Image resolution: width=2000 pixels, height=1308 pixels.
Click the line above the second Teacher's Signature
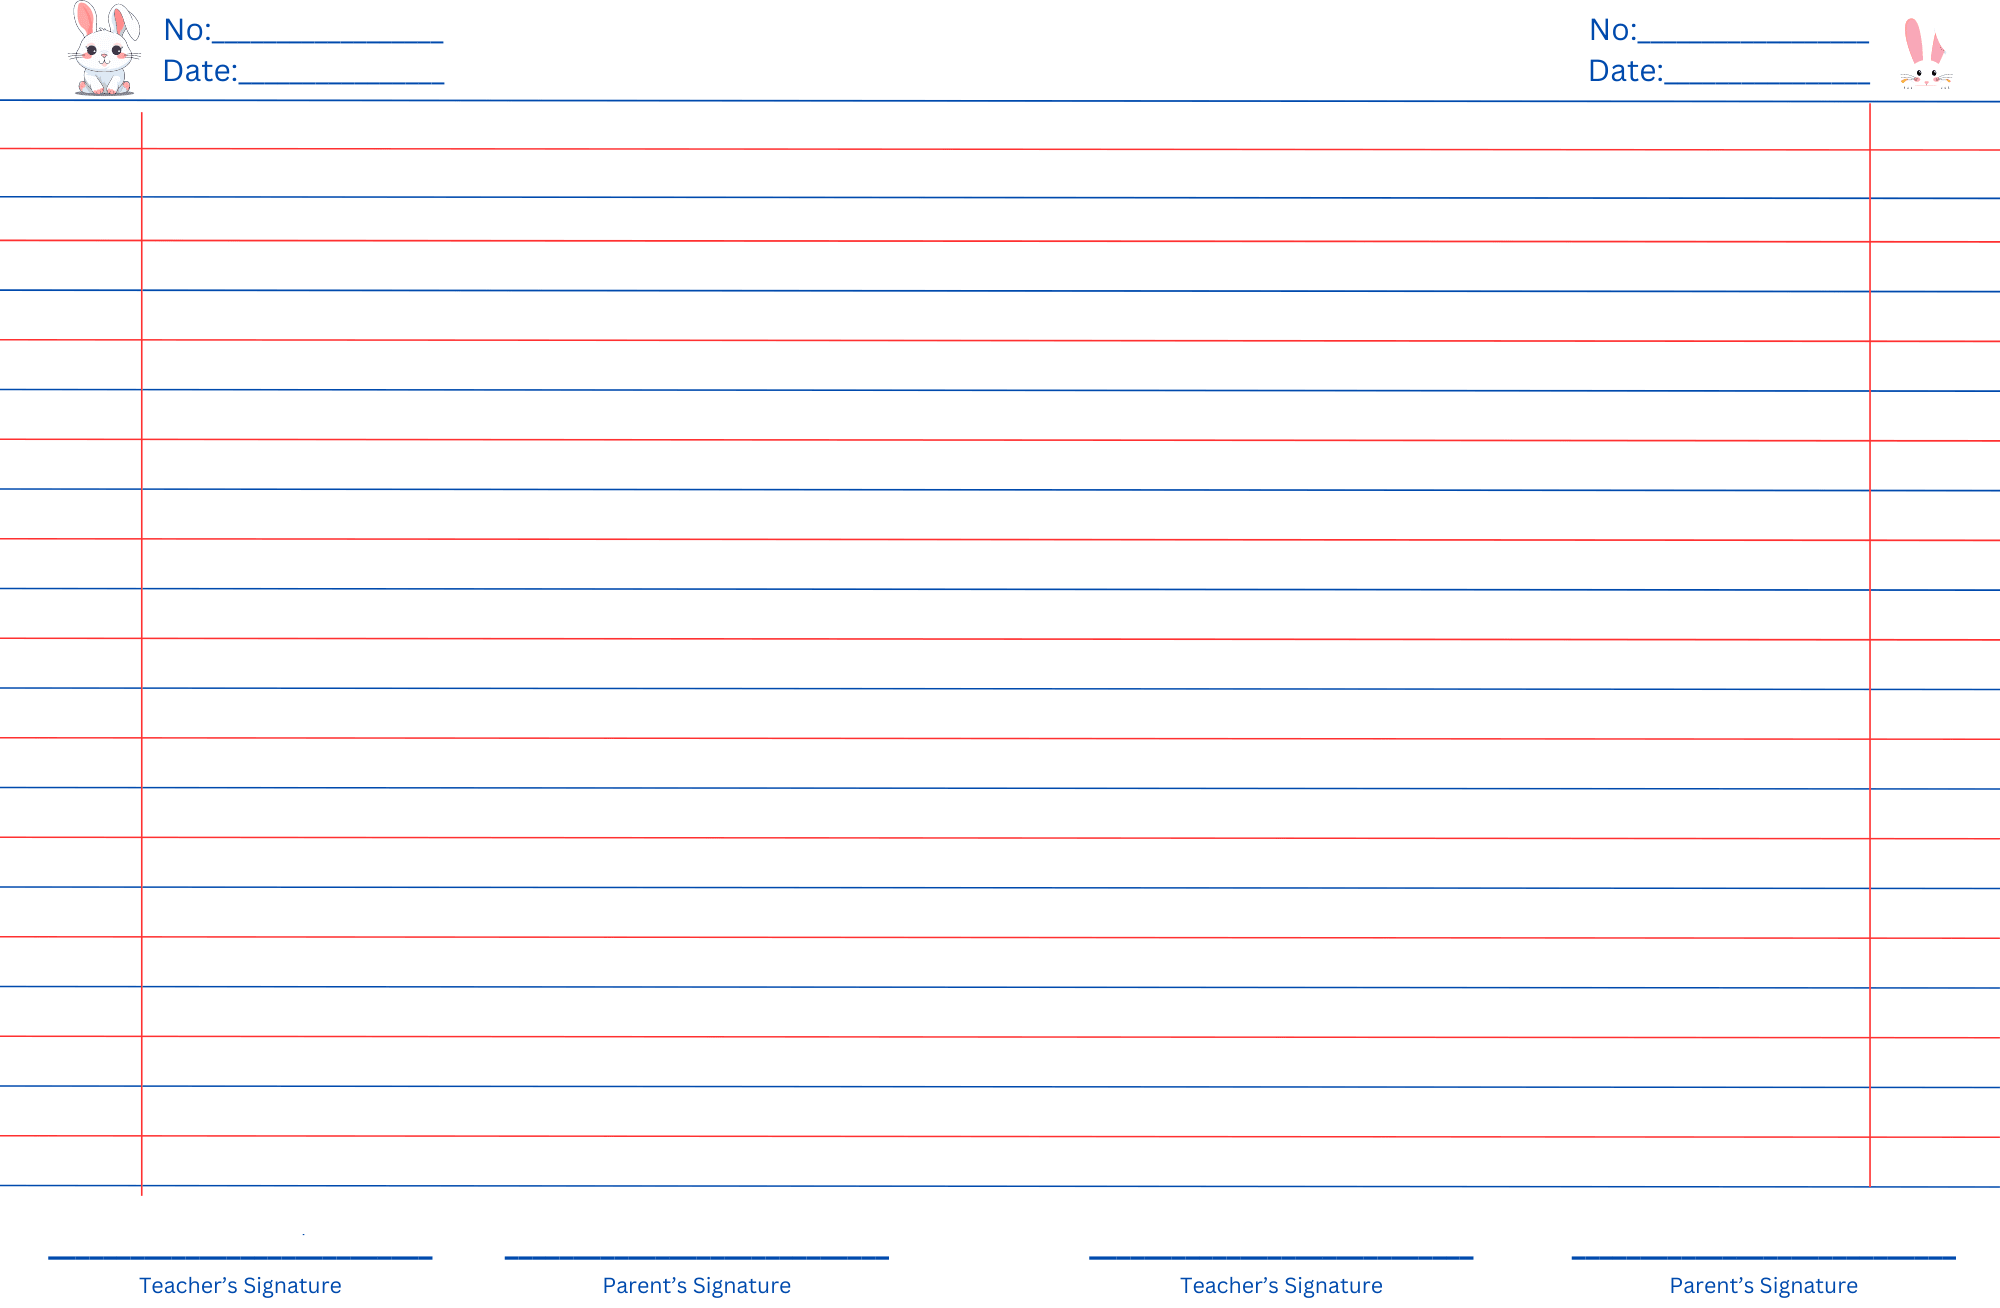pyautogui.click(x=1281, y=1257)
